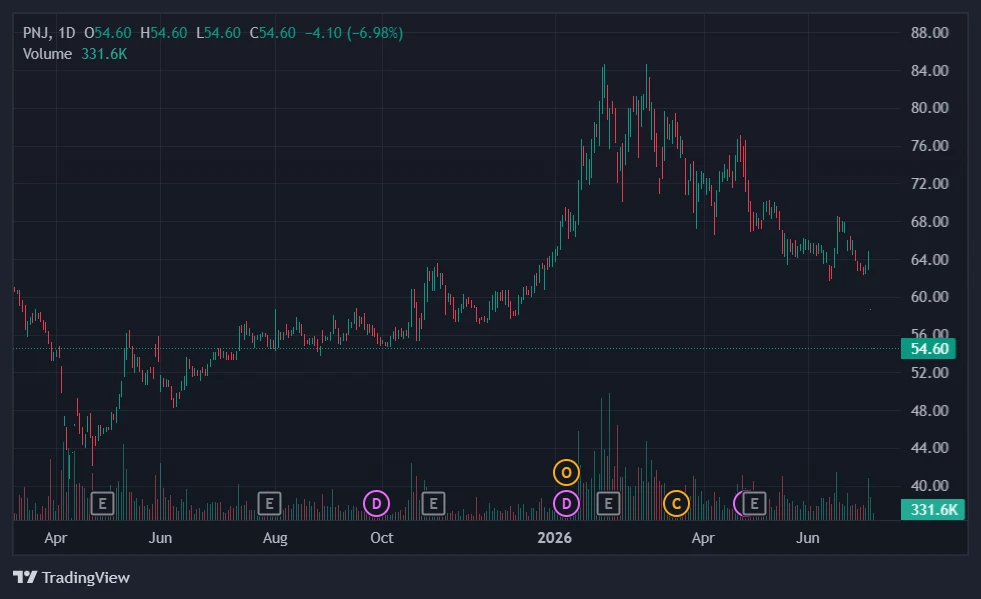Click the TradingView logo
The image size is (981, 599).
tap(71, 577)
